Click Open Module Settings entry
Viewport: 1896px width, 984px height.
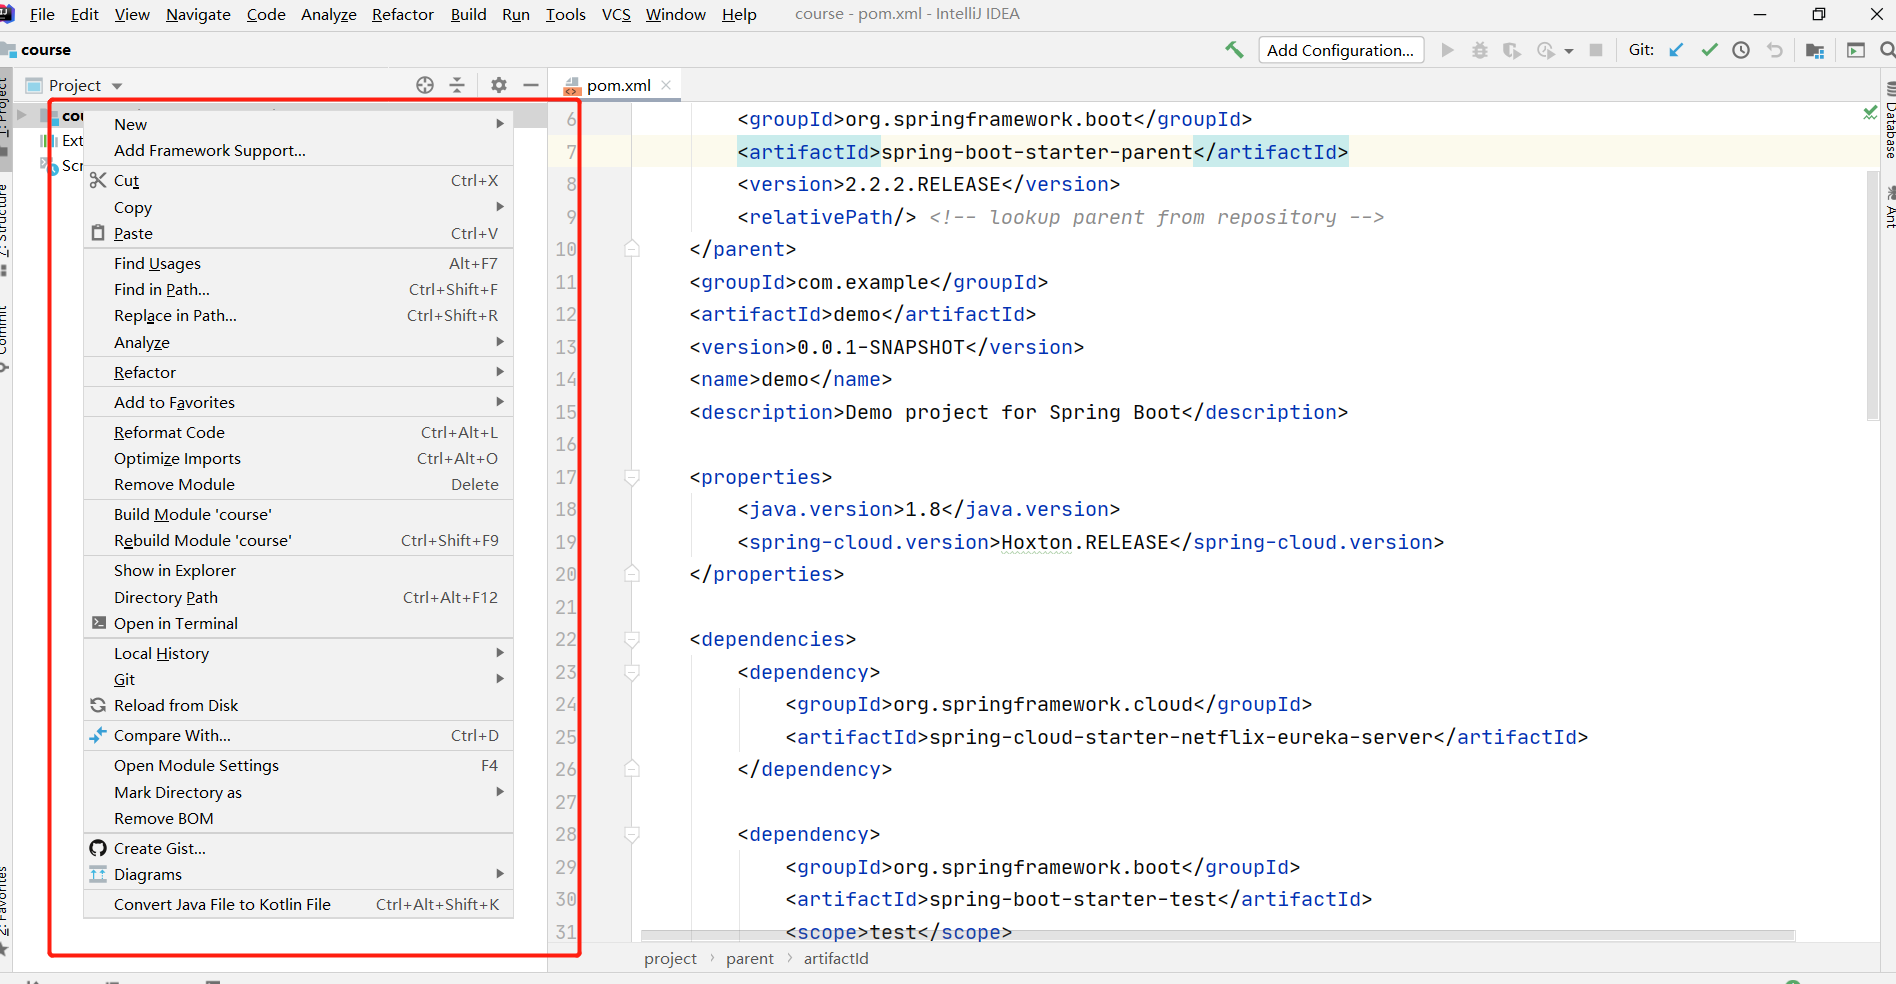[298, 766]
